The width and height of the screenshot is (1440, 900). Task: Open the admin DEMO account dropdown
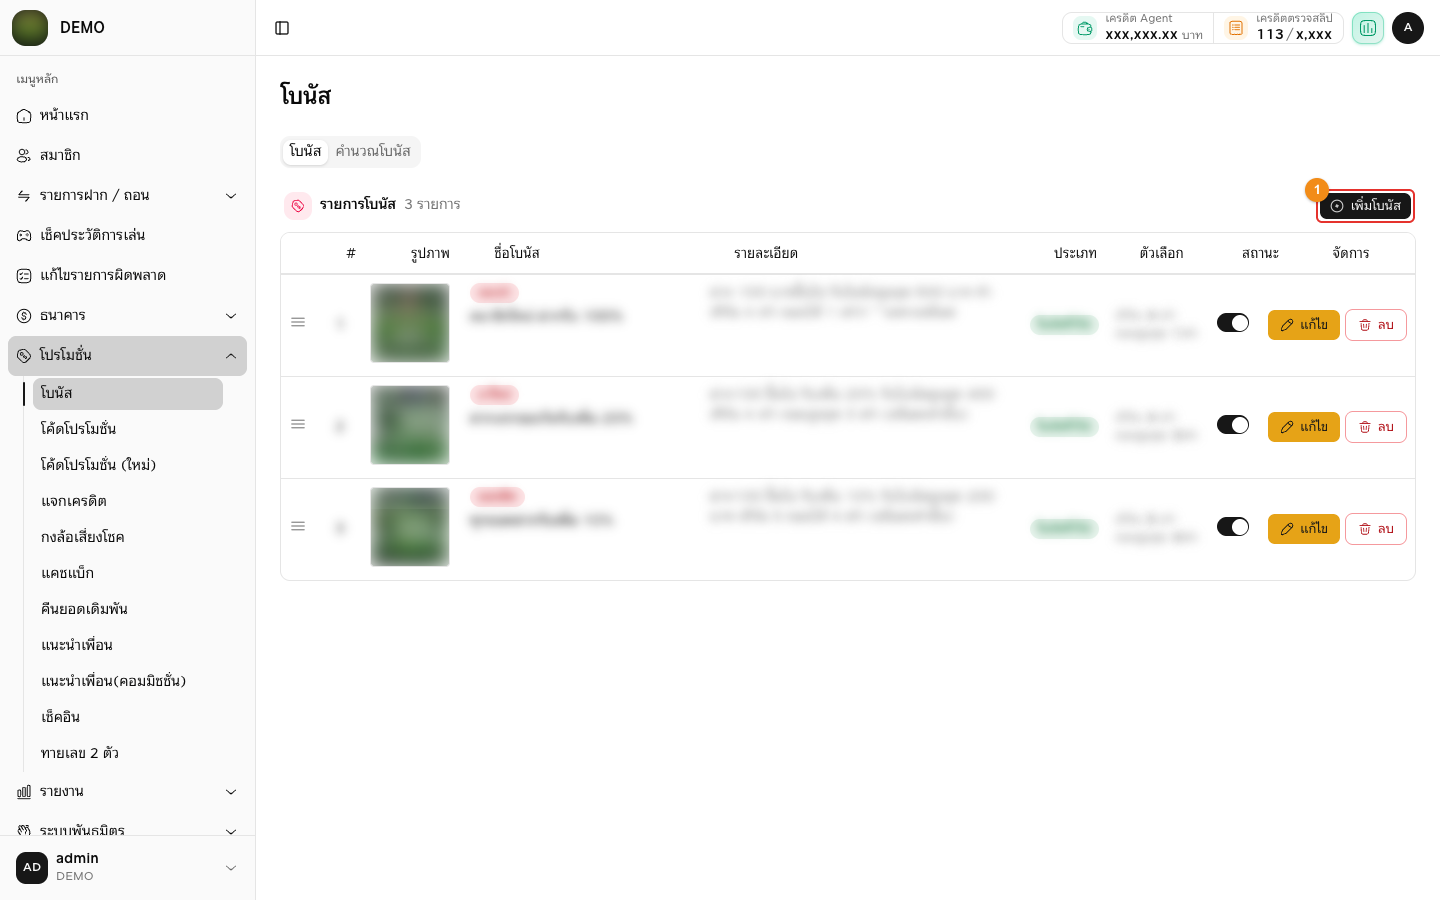[x=127, y=868]
